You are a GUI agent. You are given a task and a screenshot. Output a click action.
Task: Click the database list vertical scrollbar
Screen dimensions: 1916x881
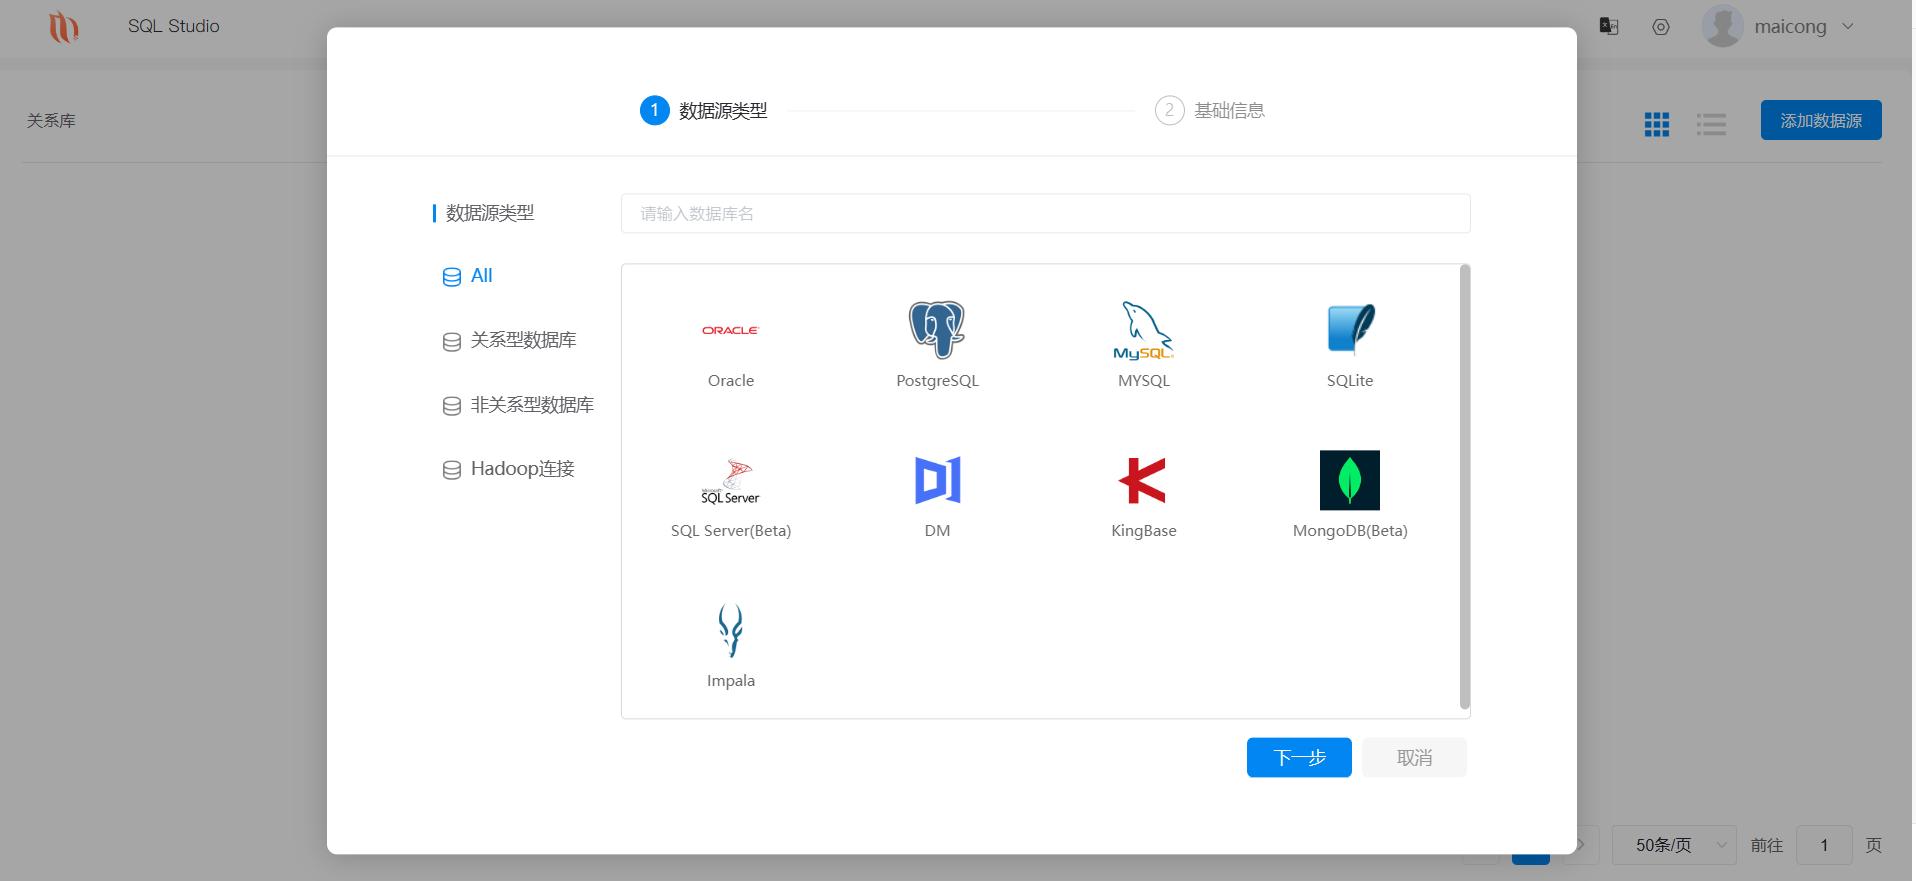[x=1465, y=487]
